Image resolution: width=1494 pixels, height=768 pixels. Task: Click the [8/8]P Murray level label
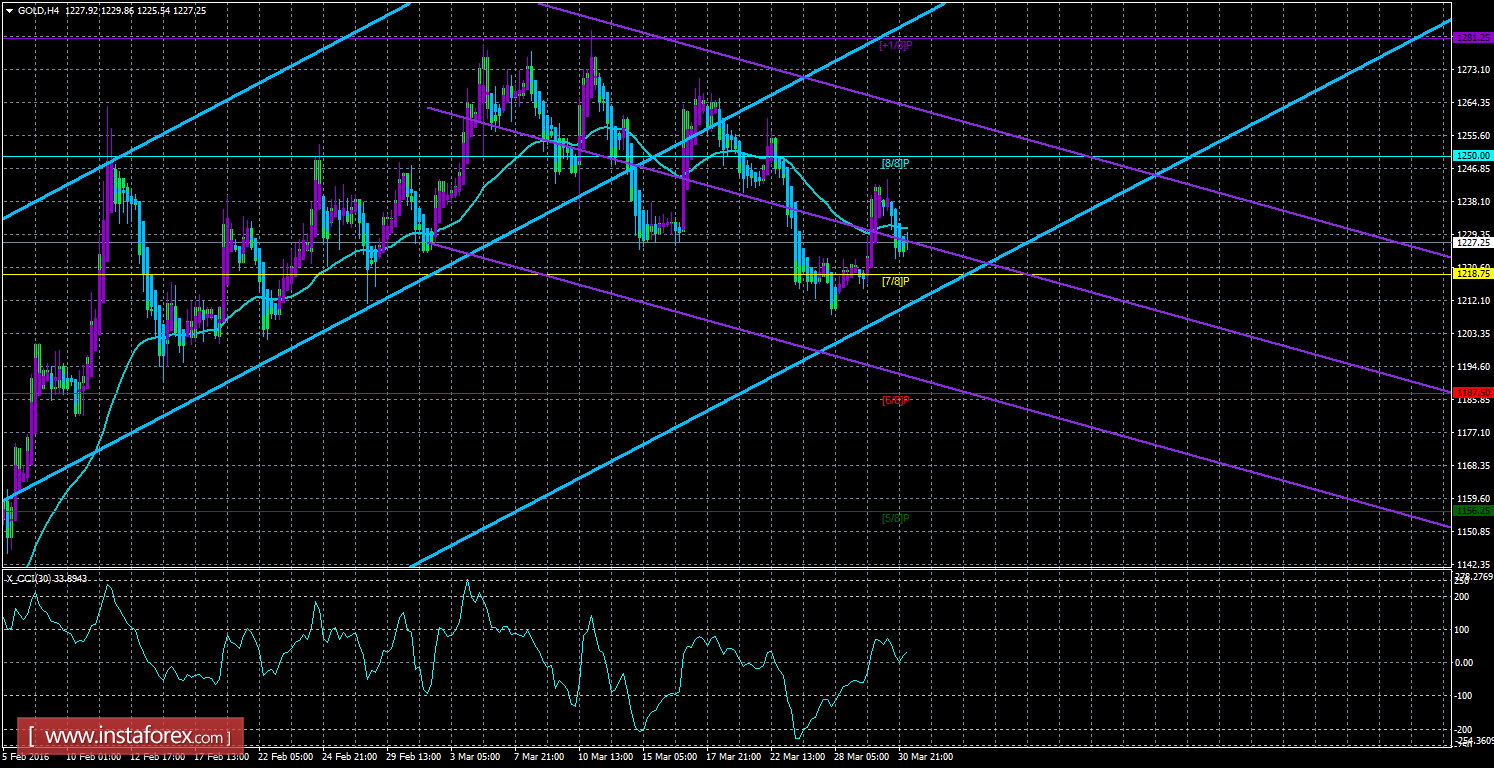point(895,163)
